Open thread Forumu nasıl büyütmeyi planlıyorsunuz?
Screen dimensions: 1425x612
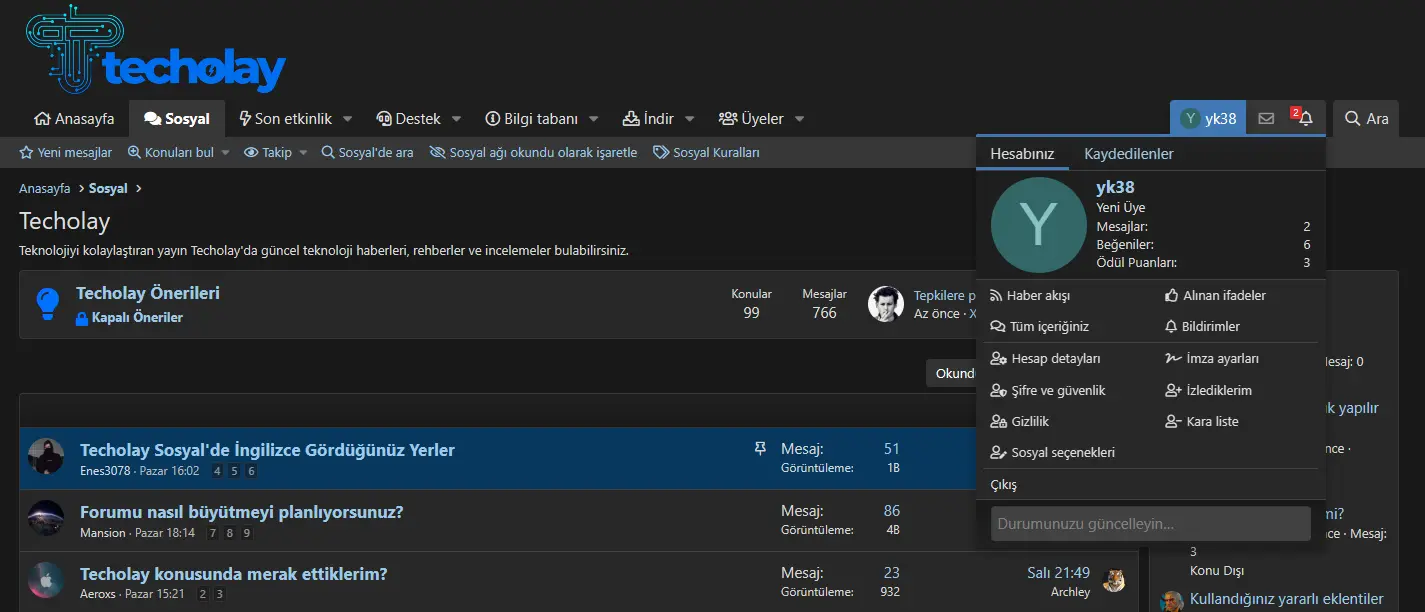[242, 512]
